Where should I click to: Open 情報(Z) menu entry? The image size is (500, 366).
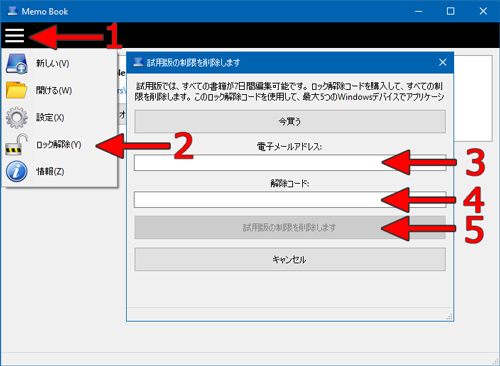click(59, 171)
